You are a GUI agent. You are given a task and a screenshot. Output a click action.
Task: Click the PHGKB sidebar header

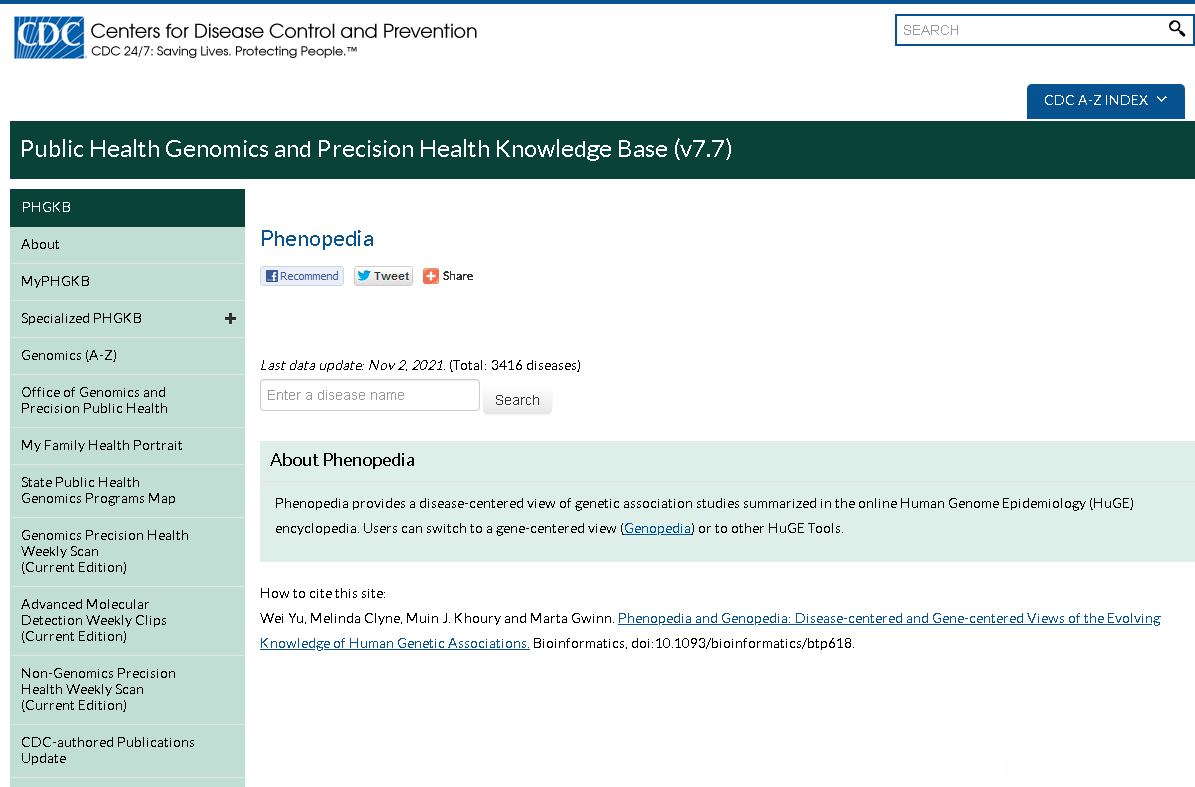46,207
